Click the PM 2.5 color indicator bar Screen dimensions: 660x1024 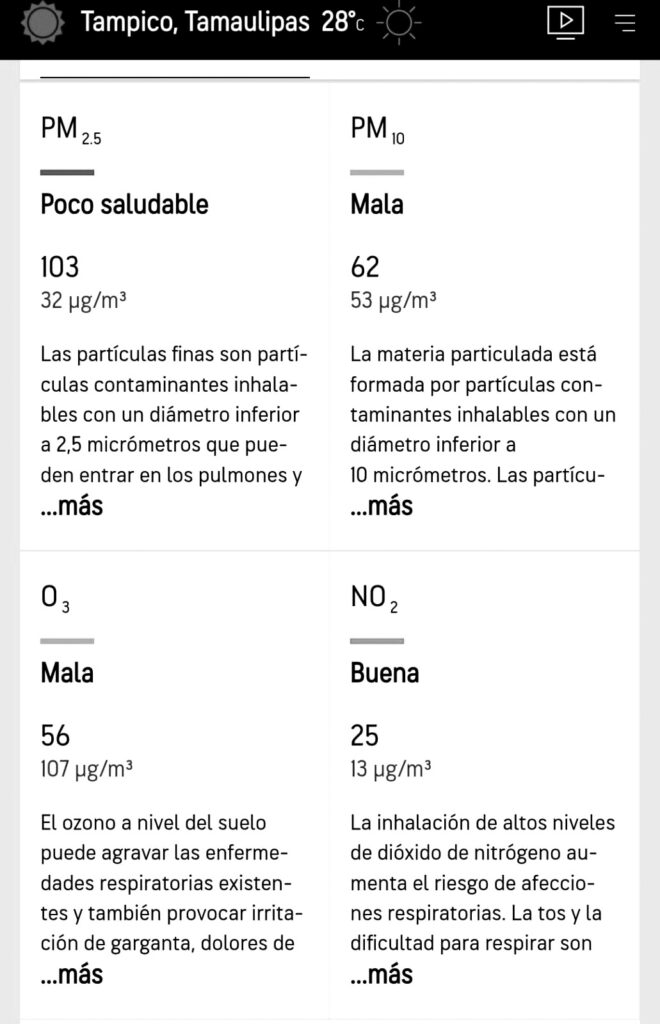[x=67, y=172]
